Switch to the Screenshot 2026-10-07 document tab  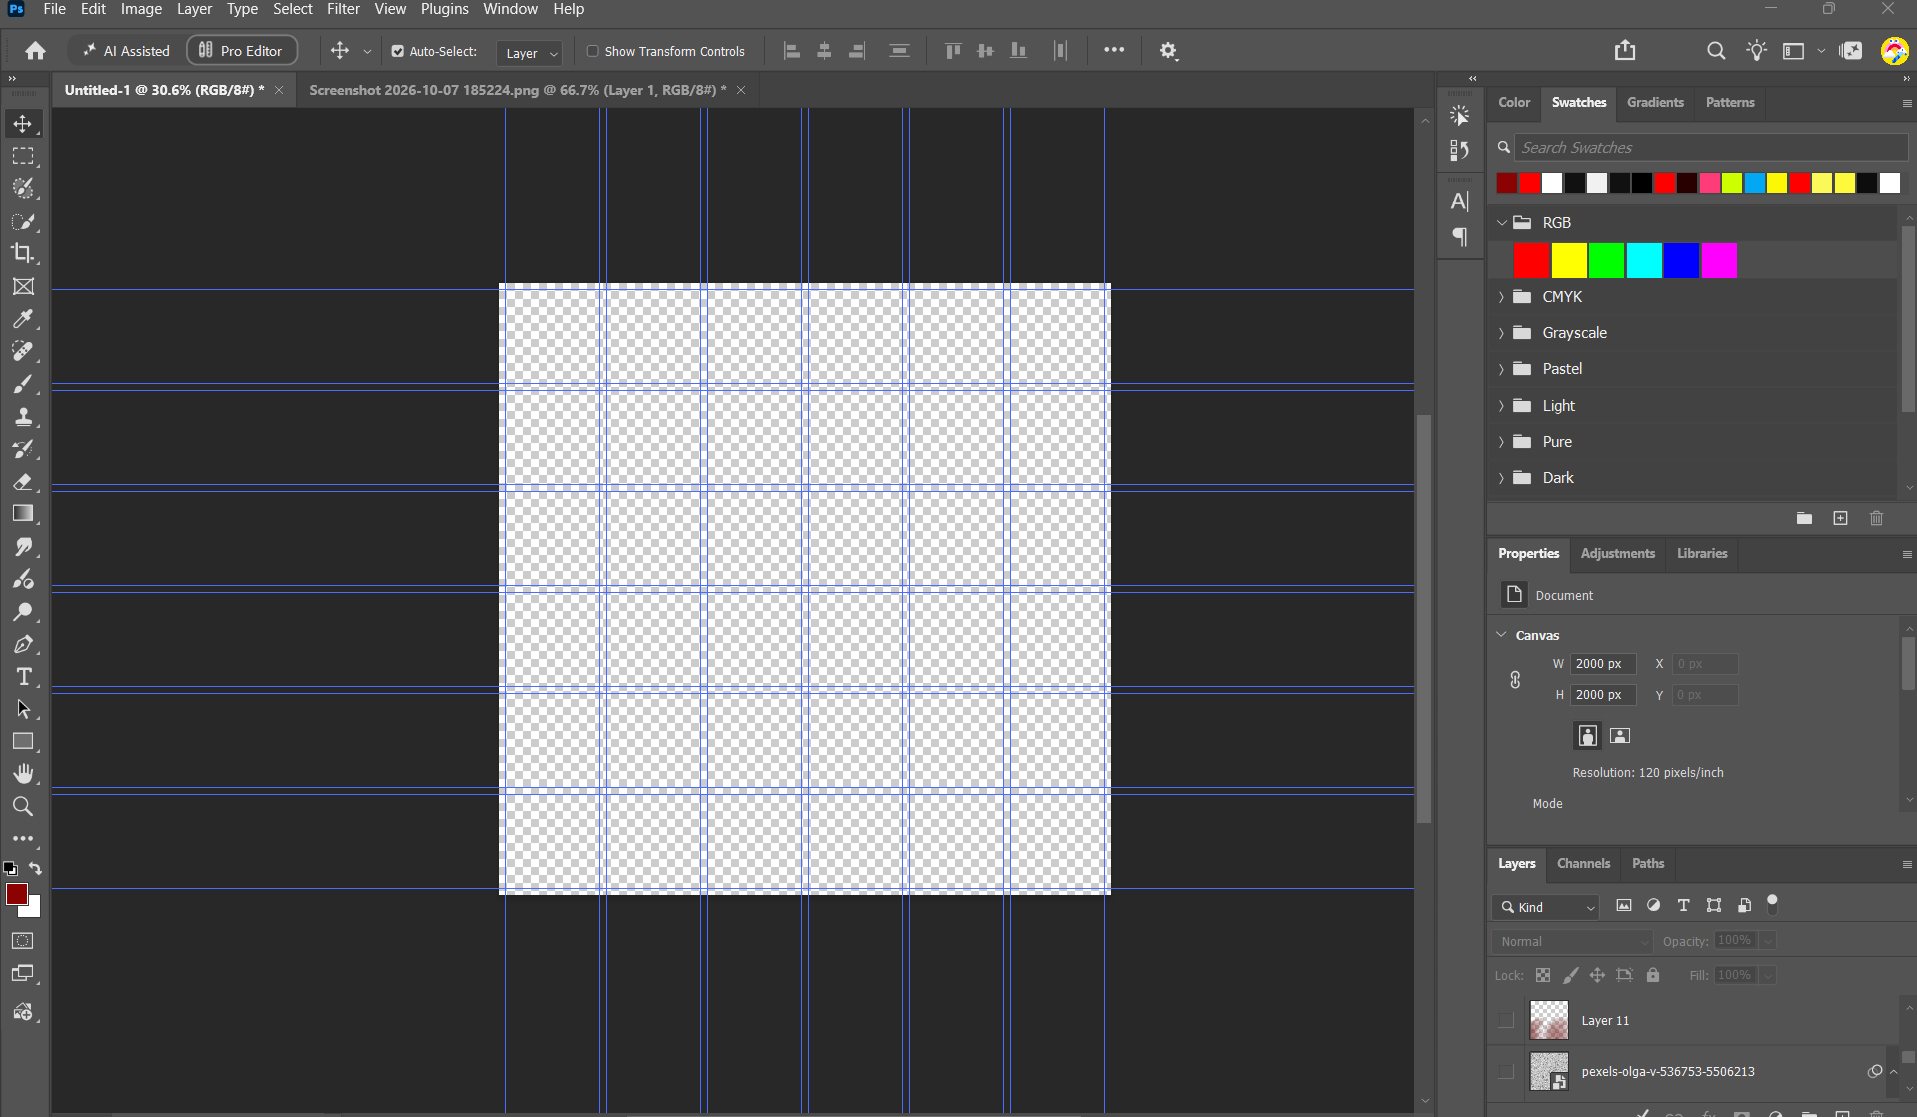pos(518,90)
